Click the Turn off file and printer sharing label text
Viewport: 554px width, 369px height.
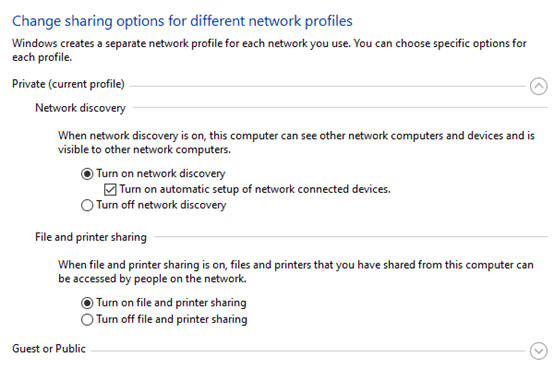172,319
